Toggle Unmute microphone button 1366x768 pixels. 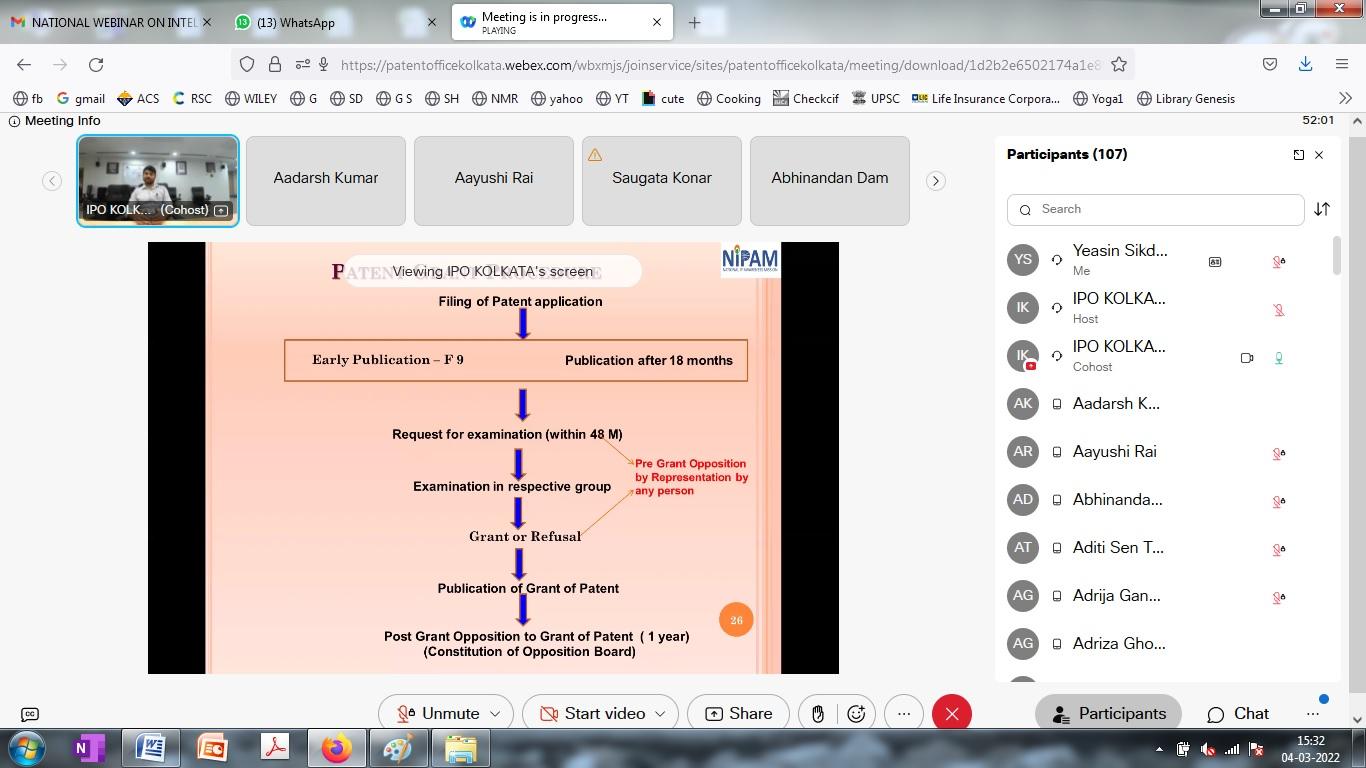pos(438,714)
